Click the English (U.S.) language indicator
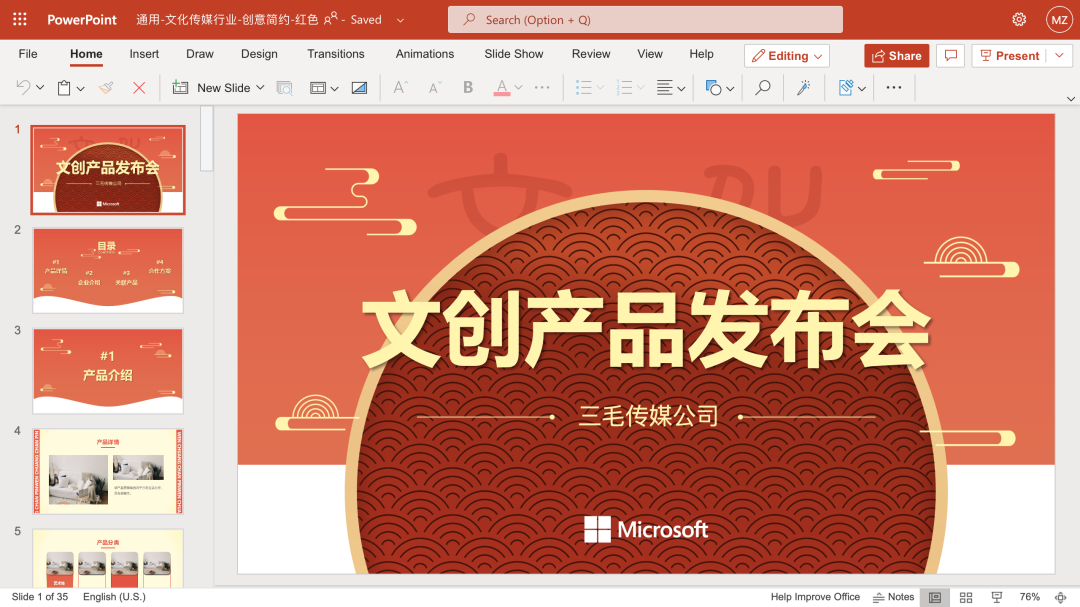Viewport: 1080px width, 607px height. tap(114, 597)
